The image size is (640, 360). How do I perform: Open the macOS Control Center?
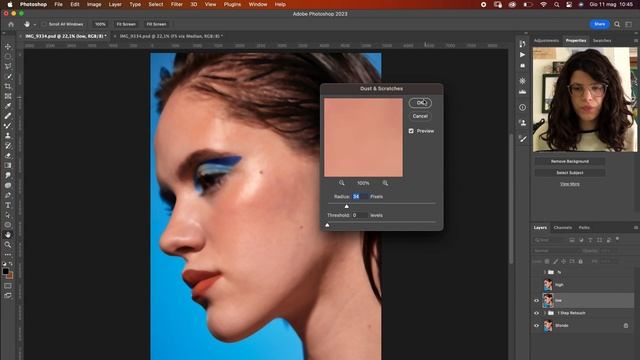pyautogui.click(x=569, y=4)
